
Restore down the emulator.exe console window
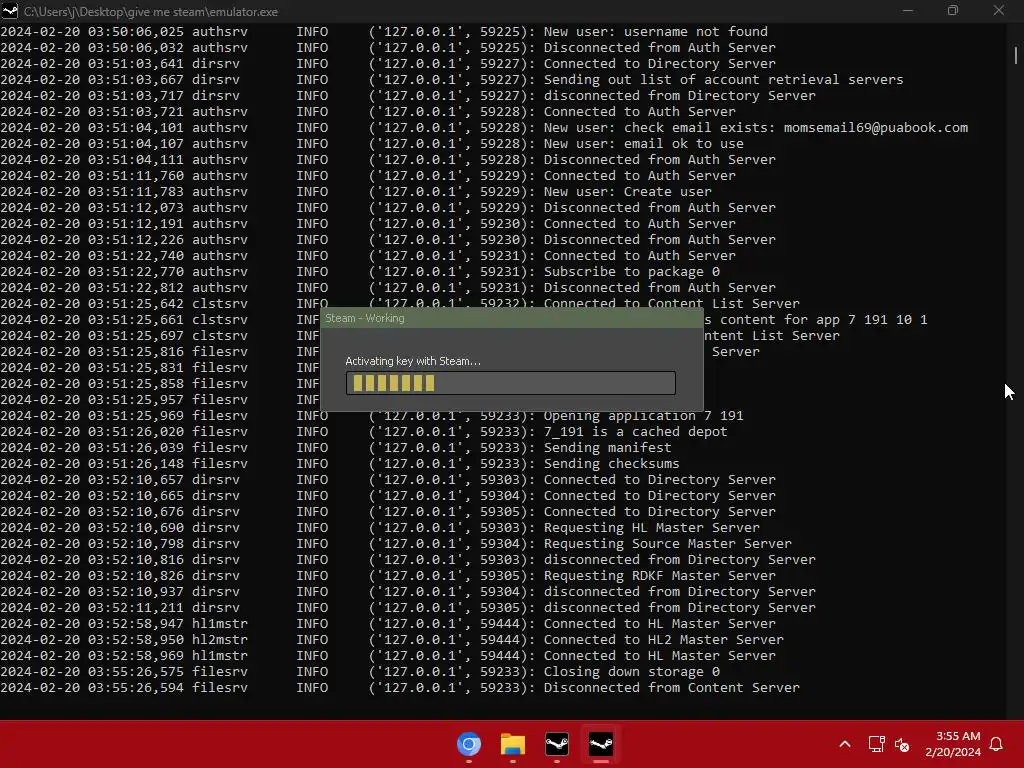tap(953, 11)
